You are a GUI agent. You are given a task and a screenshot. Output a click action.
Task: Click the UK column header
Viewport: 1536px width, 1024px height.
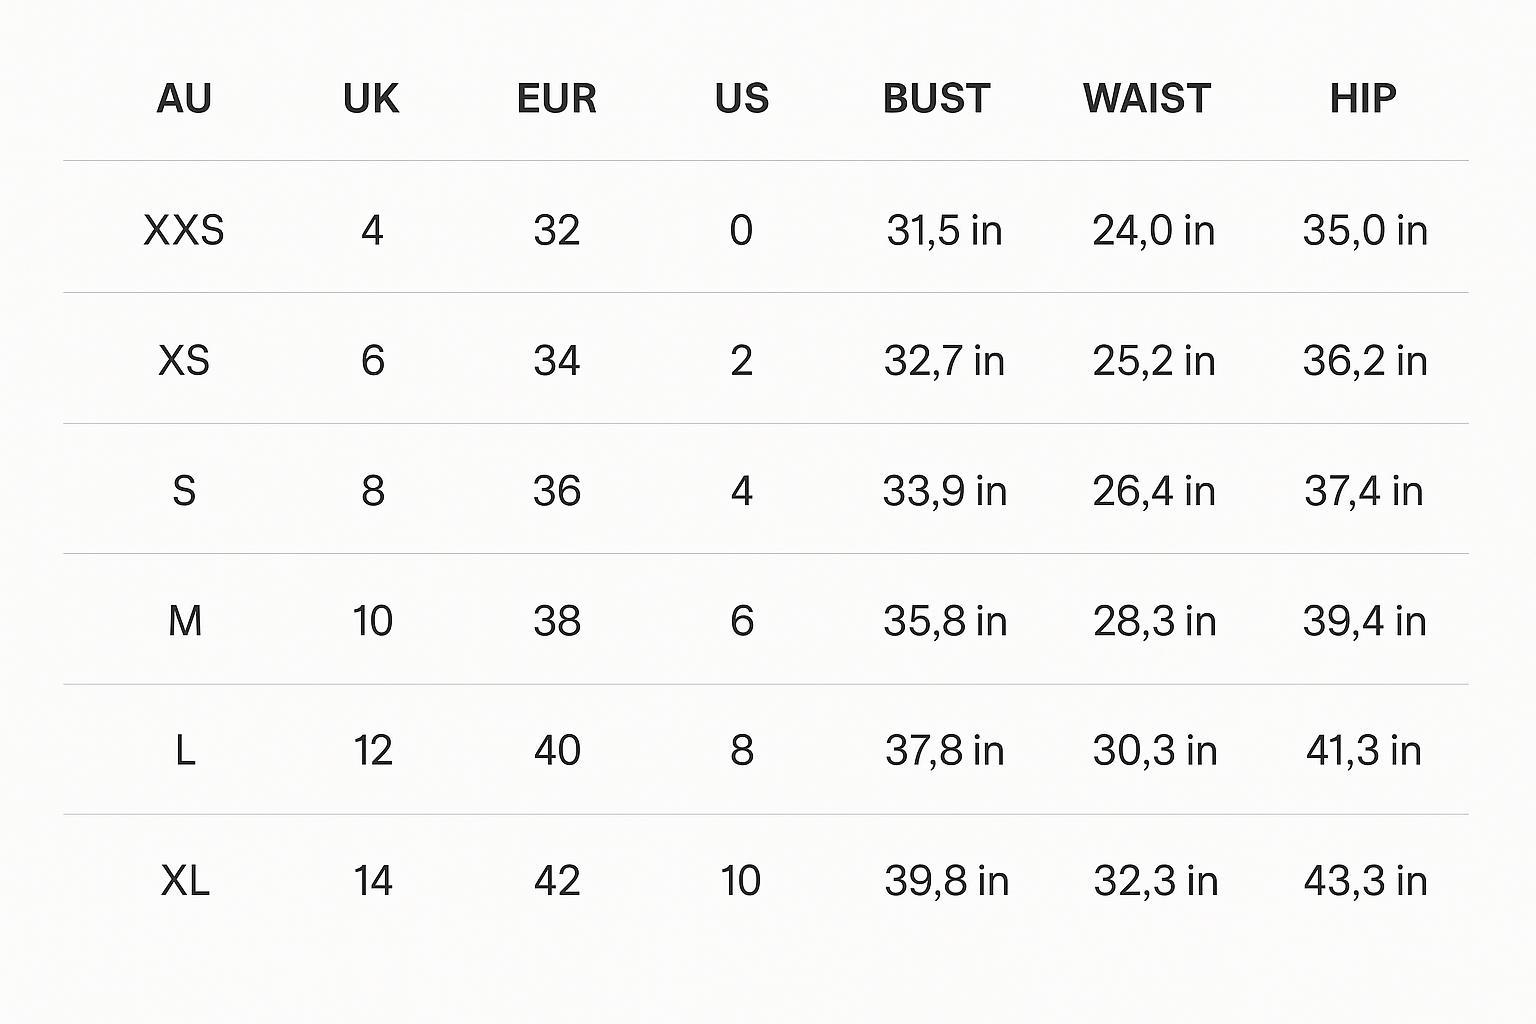click(371, 98)
